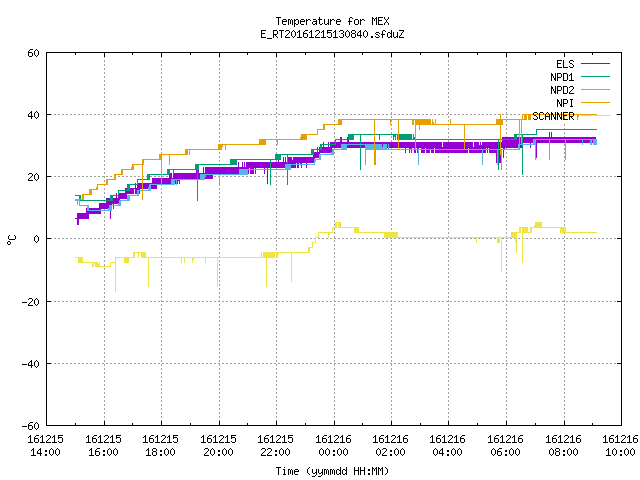Click the chart title 'Temperature for MEX'
The height and width of the screenshot is (480, 640).
click(332, 21)
